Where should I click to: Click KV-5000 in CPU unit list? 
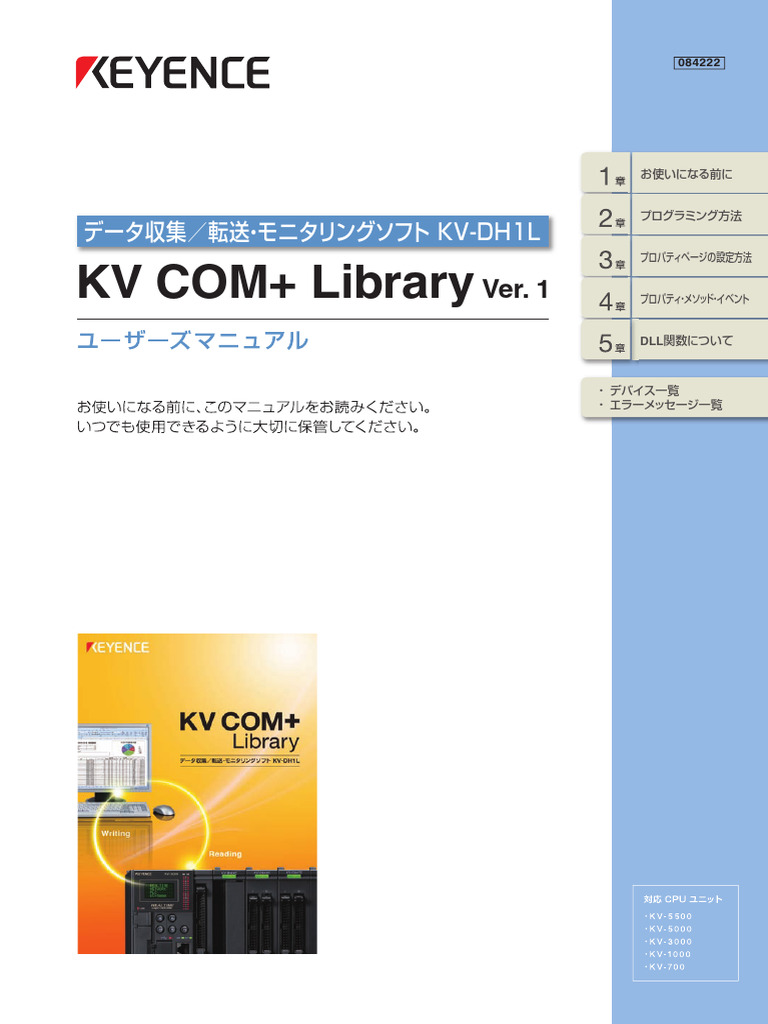tap(668, 929)
